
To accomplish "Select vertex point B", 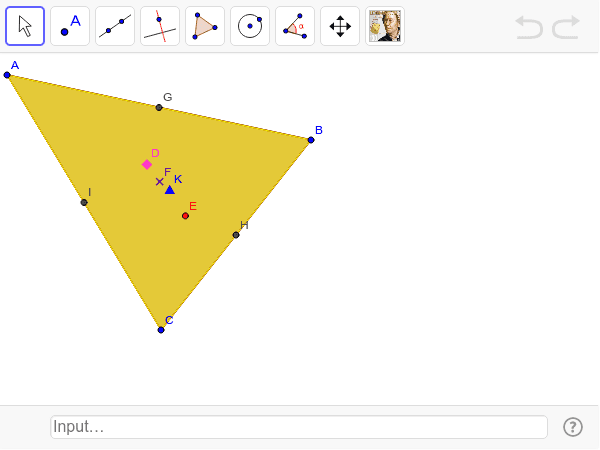I will click(x=311, y=140).
